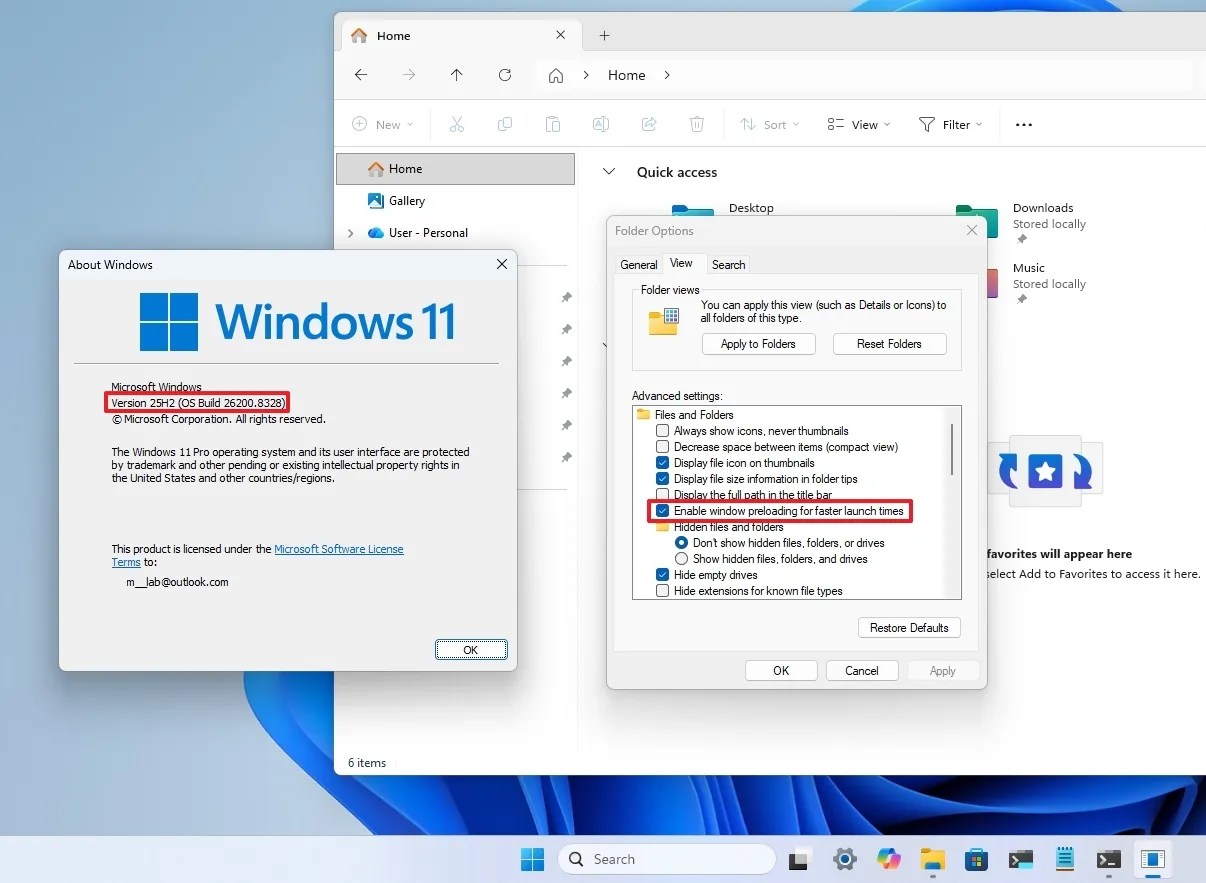Select the View tab in Folder Options
This screenshot has height=883, width=1206.
point(681,263)
